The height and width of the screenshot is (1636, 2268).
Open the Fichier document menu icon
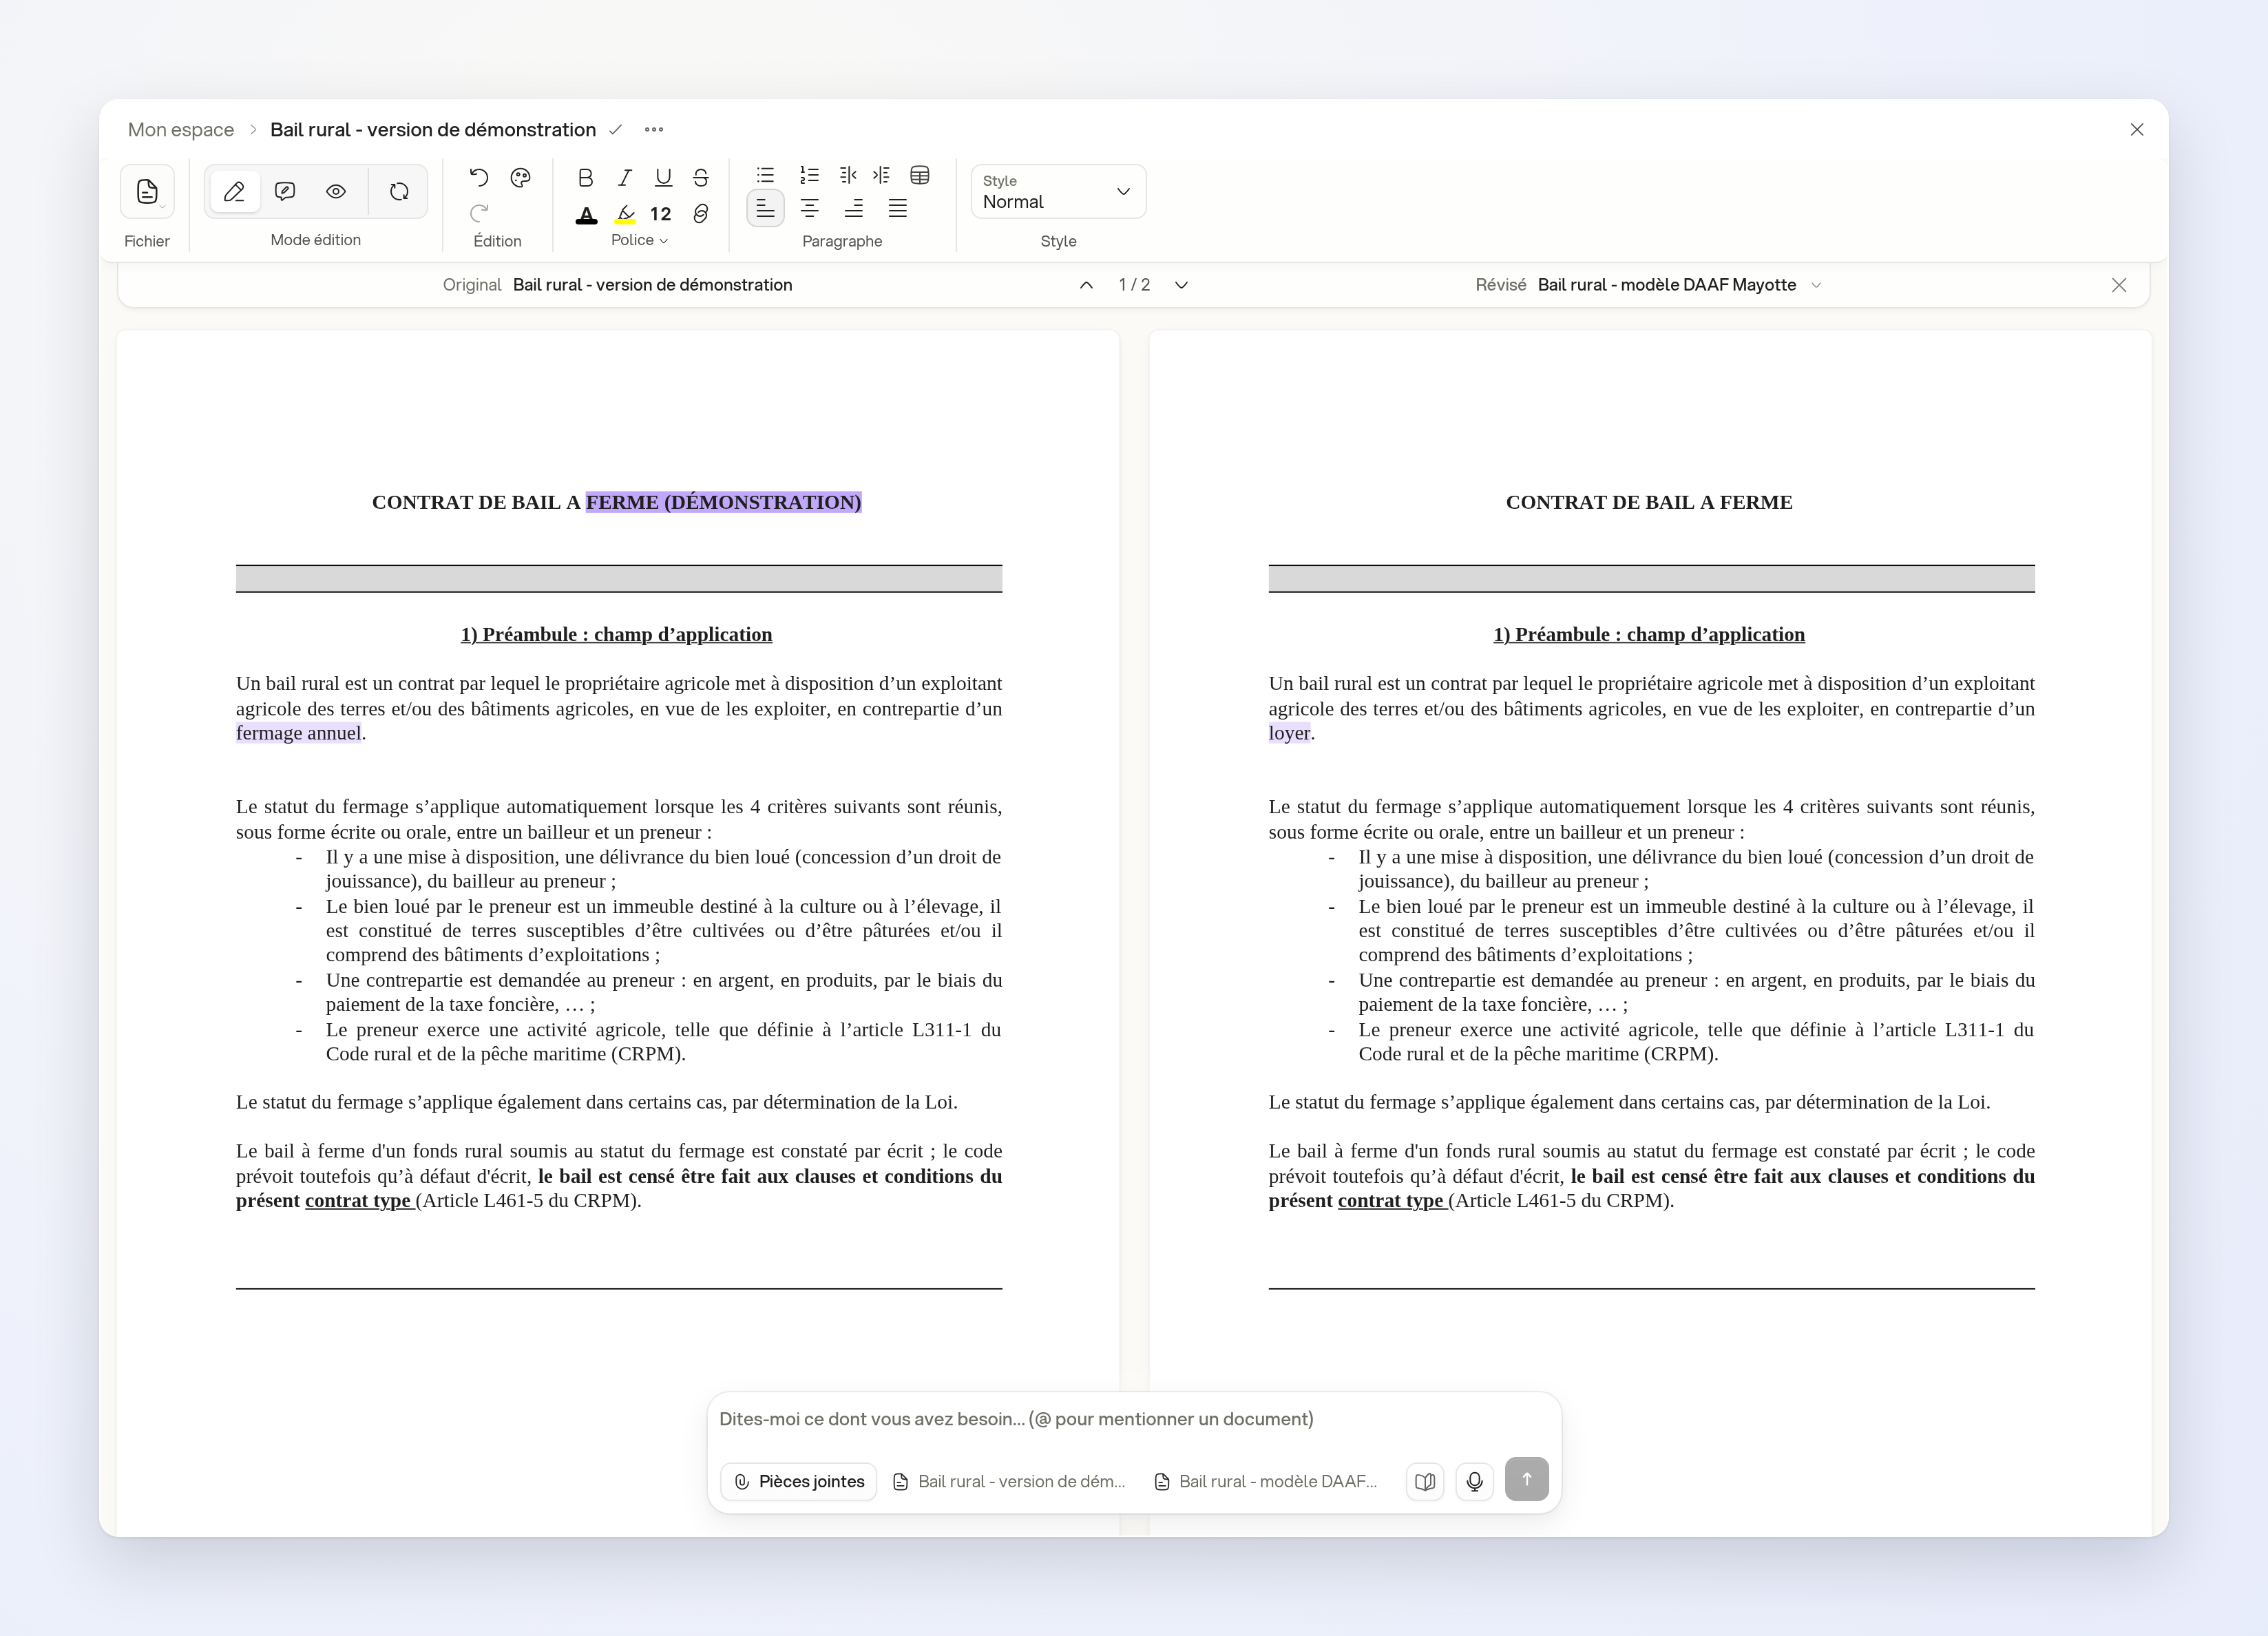(147, 192)
